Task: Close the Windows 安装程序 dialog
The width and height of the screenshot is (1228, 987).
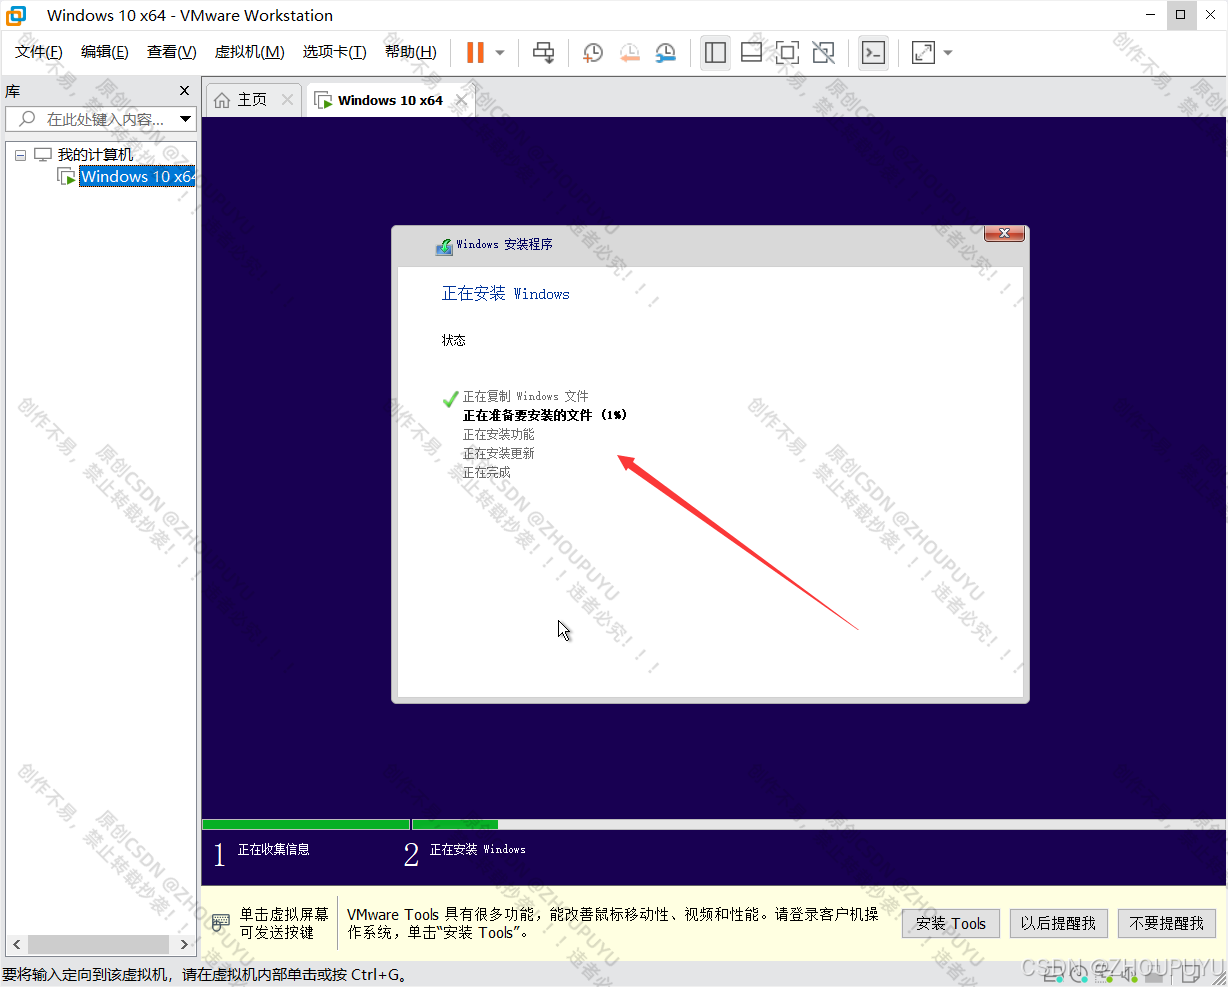Action: 1004,233
